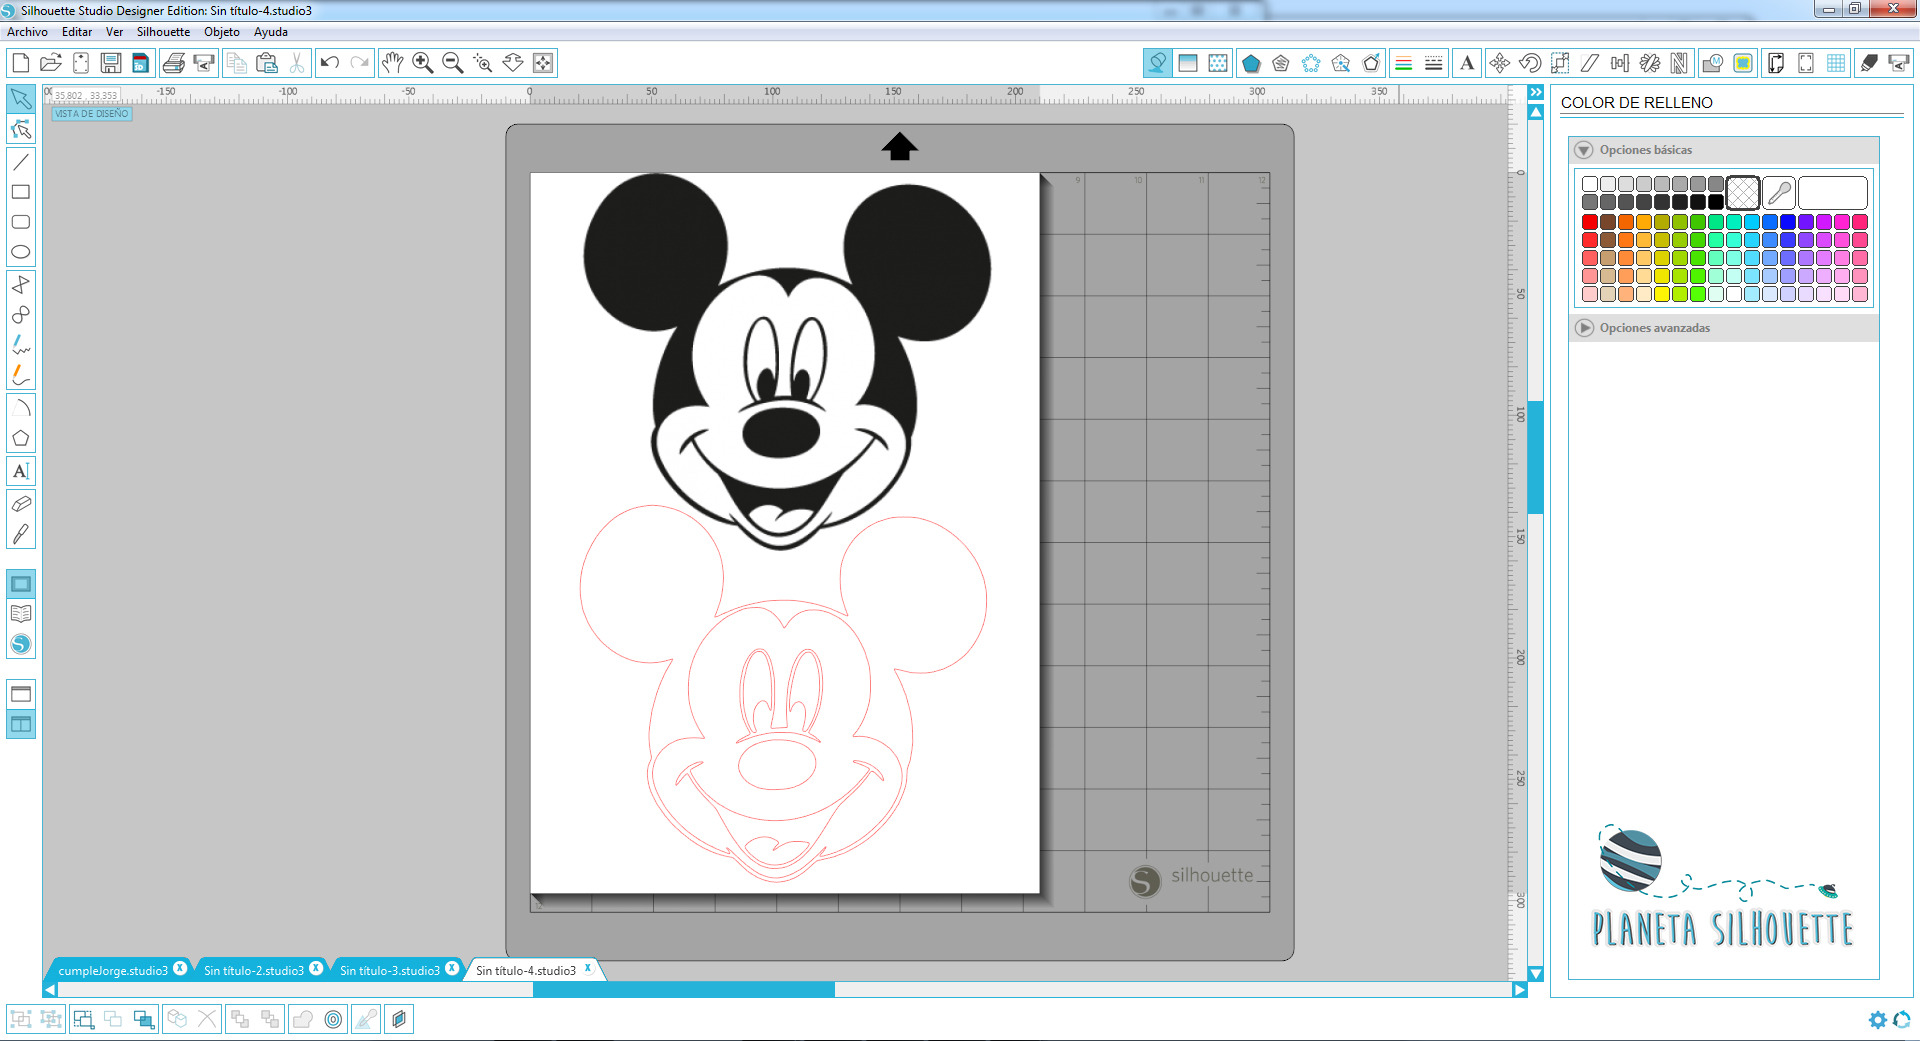Open a file with folder icon
The height and width of the screenshot is (1041, 1920).
[x=51, y=63]
